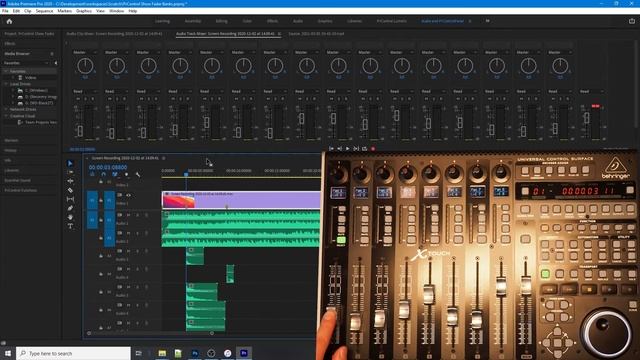Open Task View on taskbar
Screen dimensions: 640x360
point(138,353)
